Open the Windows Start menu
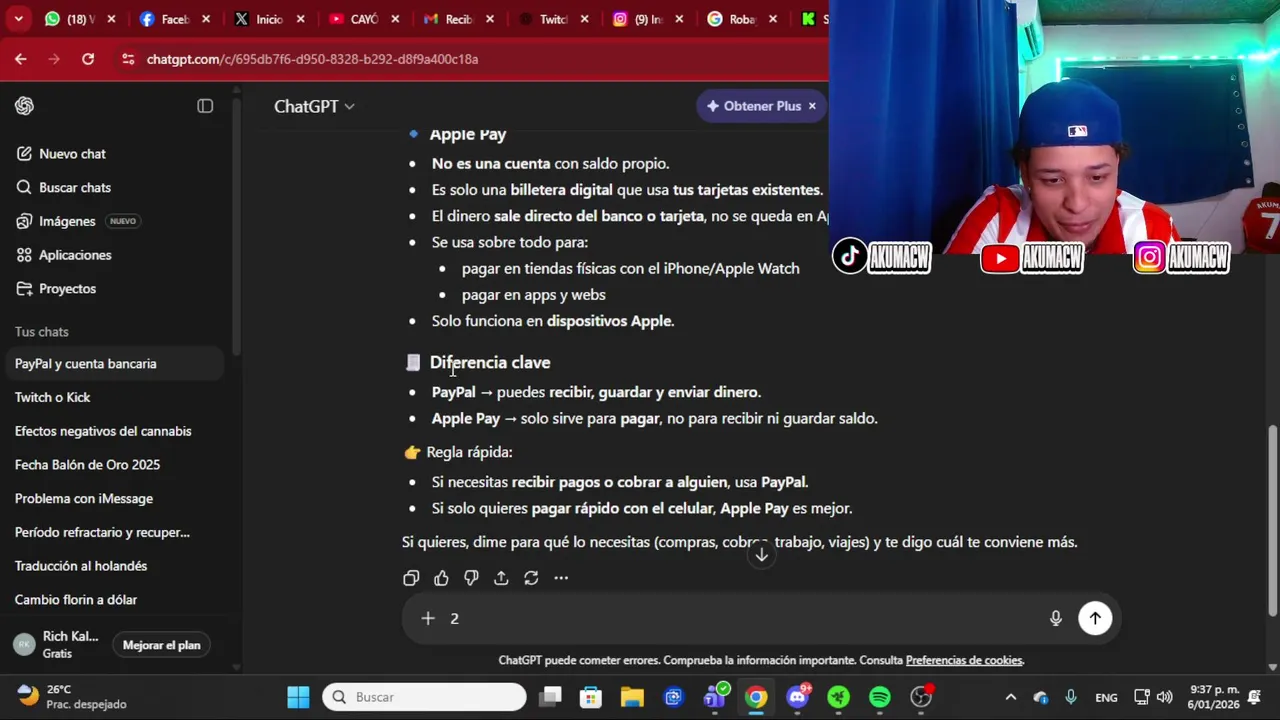The width and height of the screenshot is (1280, 720). 298,697
